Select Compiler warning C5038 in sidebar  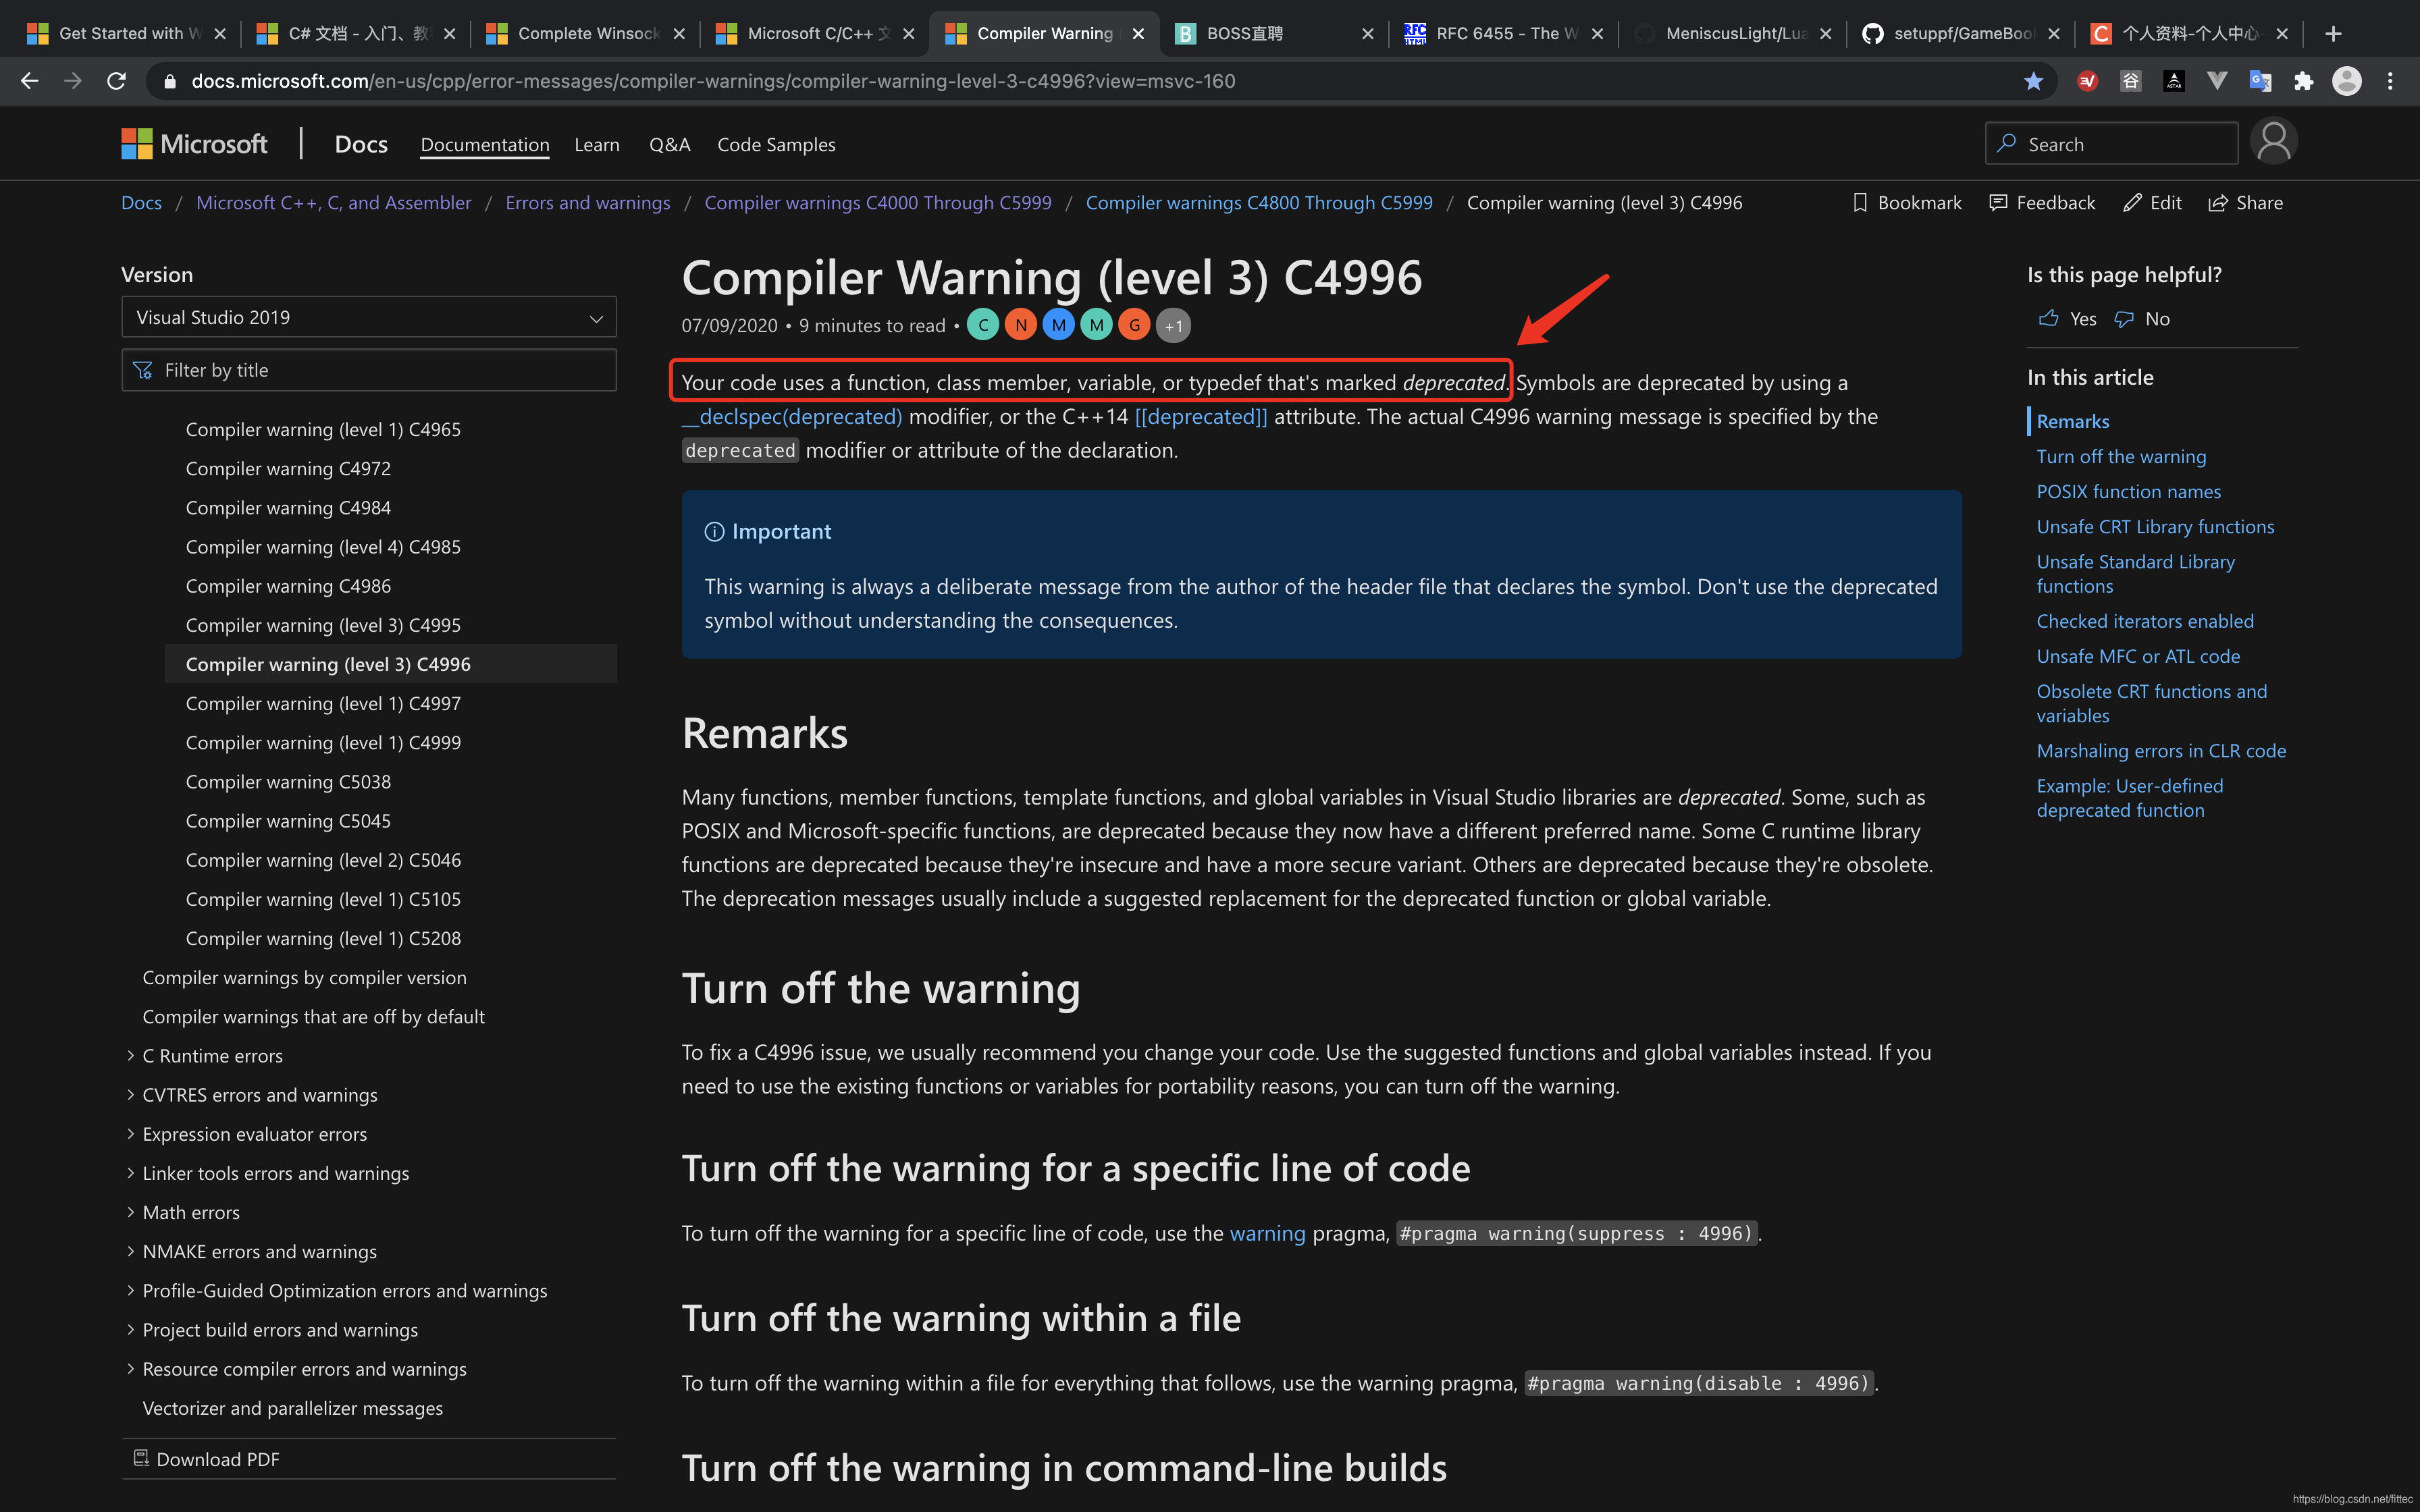[x=288, y=782]
